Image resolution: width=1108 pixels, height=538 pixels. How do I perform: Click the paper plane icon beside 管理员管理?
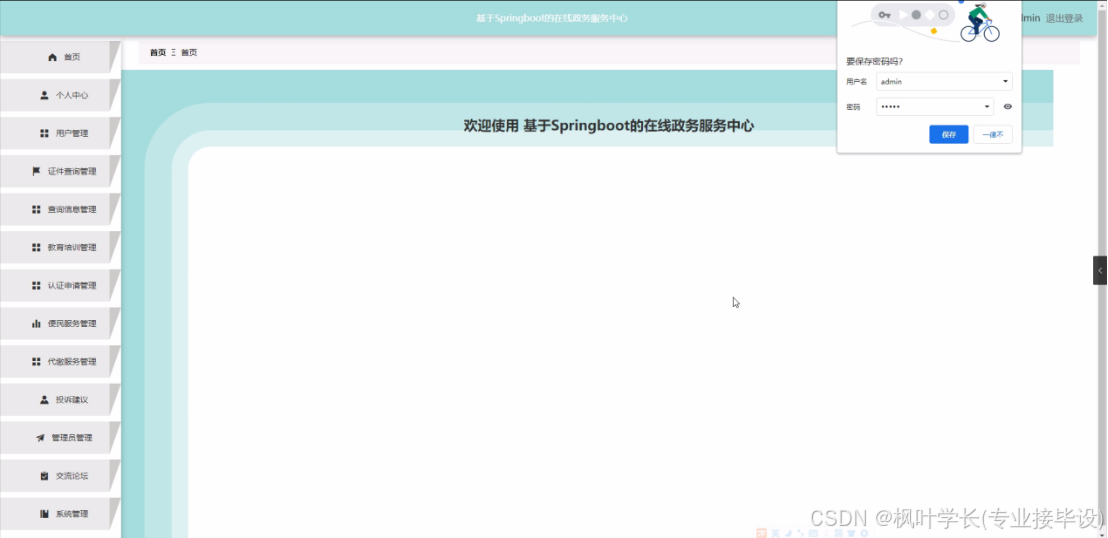pyautogui.click(x=40, y=438)
